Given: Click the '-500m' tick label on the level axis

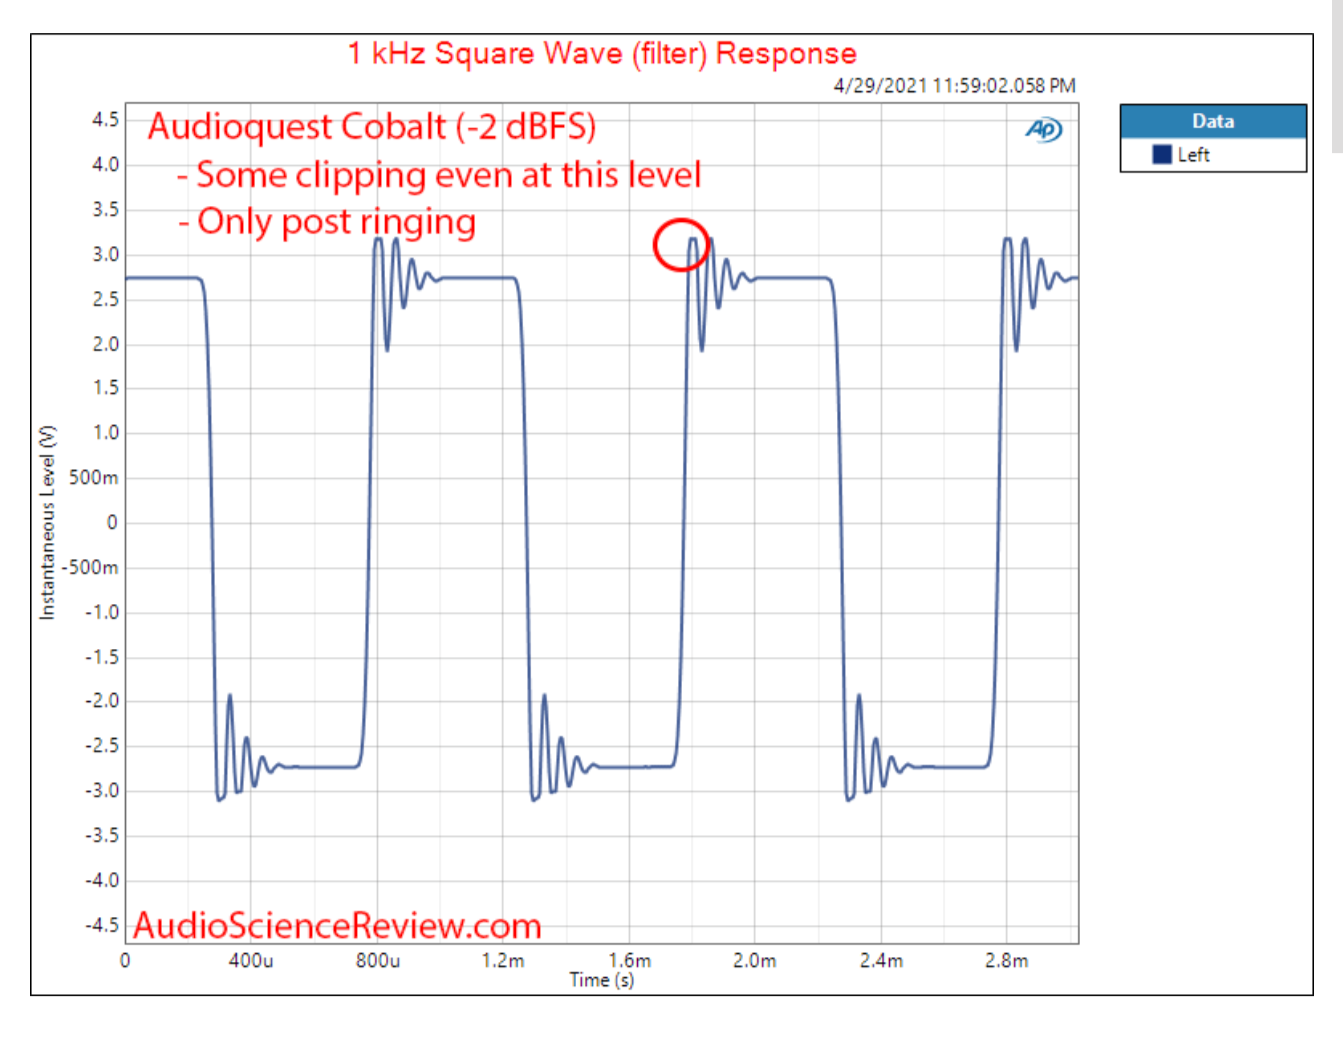Looking at the screenshot, I should pos(90,567).
